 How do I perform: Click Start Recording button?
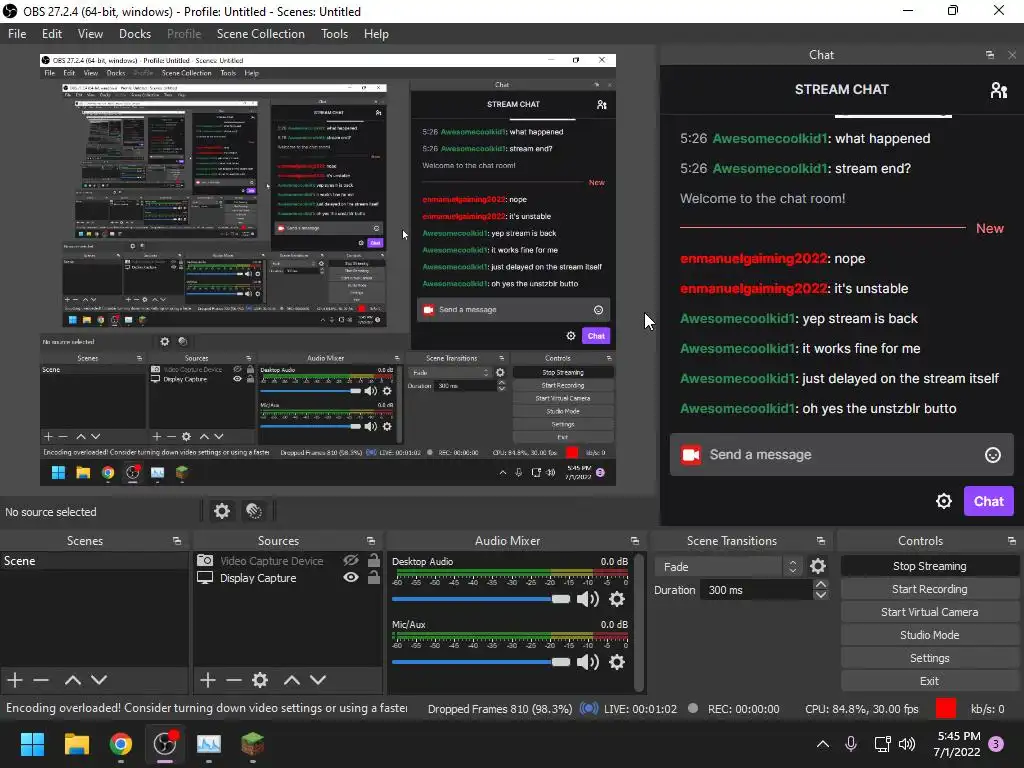[929, 589]
